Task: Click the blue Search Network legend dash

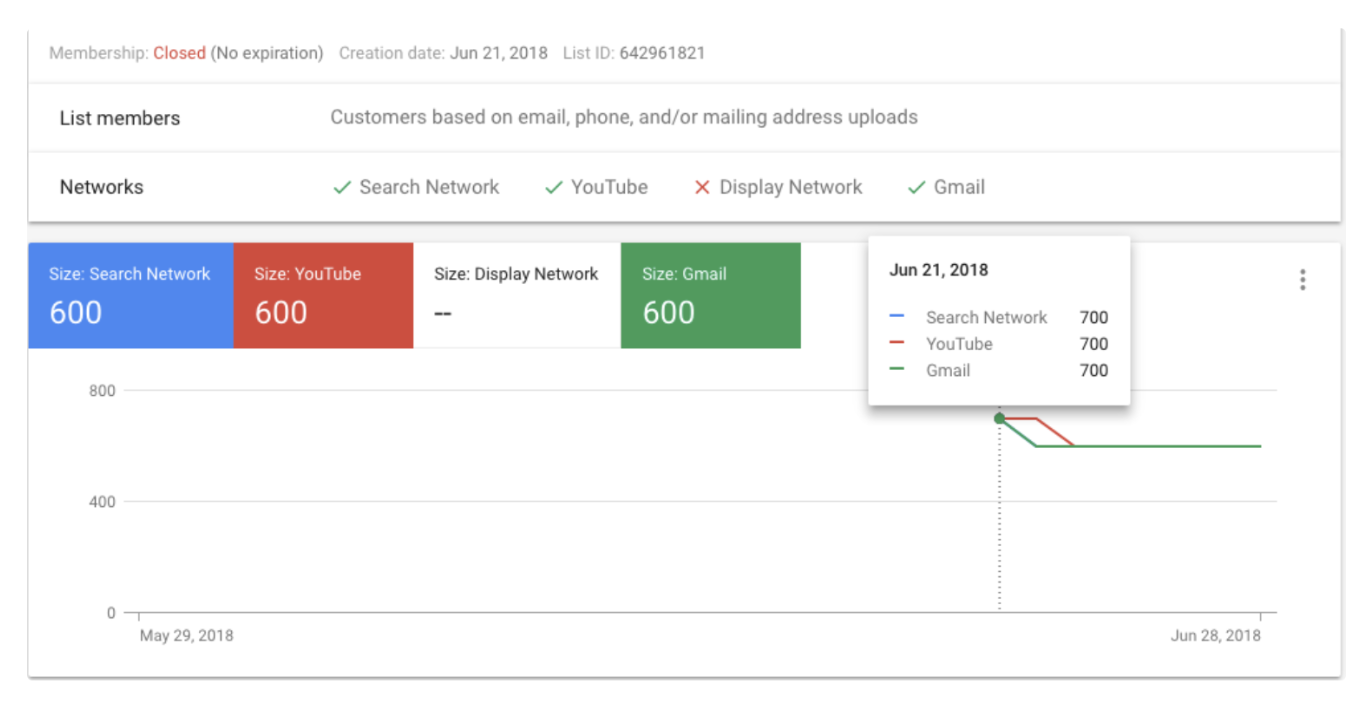Action: (x=897, y=317)
